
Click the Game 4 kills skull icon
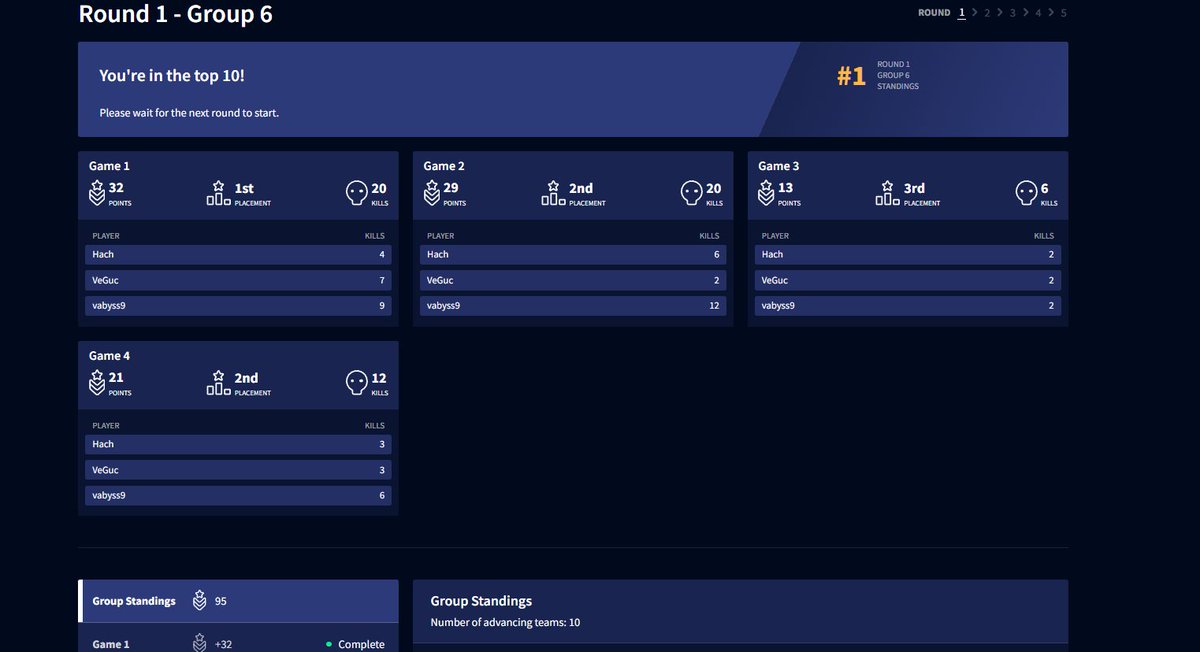(356, 383)
